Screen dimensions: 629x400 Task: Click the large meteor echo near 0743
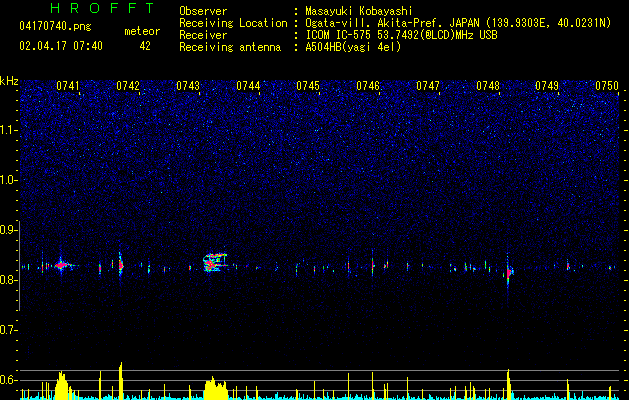pos(216,263)
